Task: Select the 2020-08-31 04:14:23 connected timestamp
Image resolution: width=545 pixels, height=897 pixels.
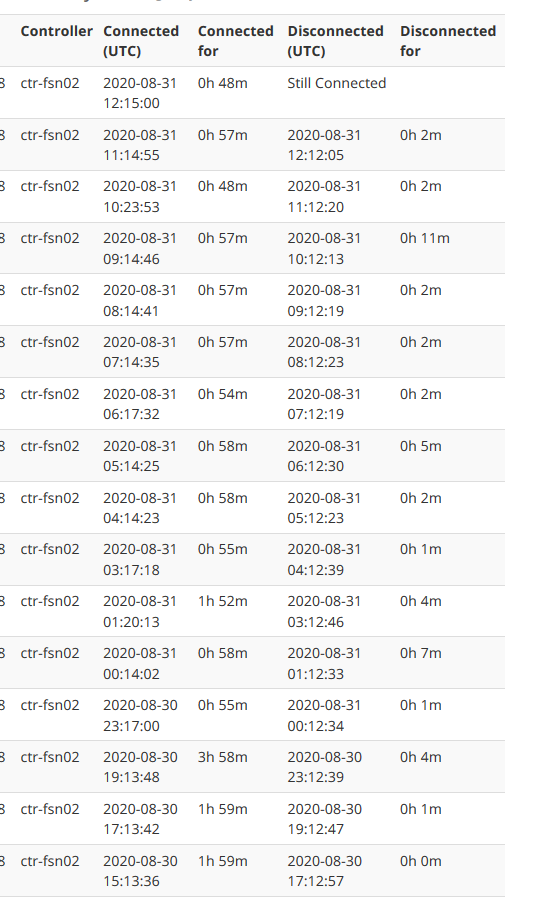Action: pos(140,508)
